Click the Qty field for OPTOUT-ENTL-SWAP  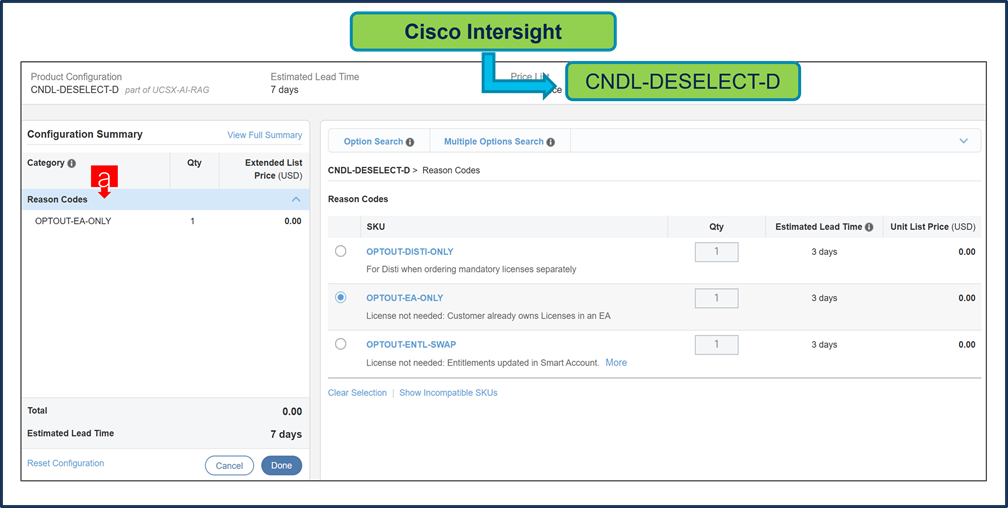tap(716, 345)
